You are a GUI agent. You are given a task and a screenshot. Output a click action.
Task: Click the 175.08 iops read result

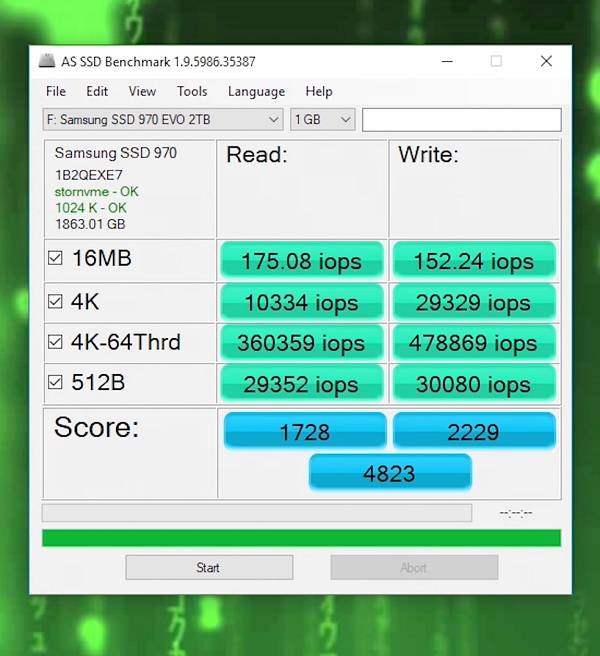click(x=302, y=260)
